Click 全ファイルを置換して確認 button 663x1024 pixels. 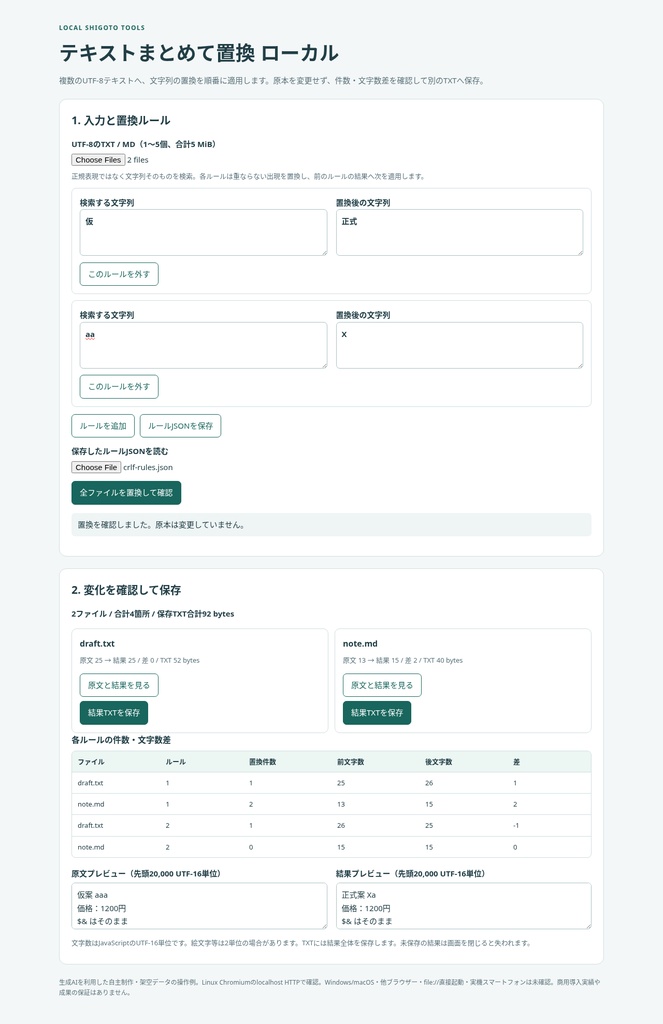pyautogui.click(x=126, y=493)
